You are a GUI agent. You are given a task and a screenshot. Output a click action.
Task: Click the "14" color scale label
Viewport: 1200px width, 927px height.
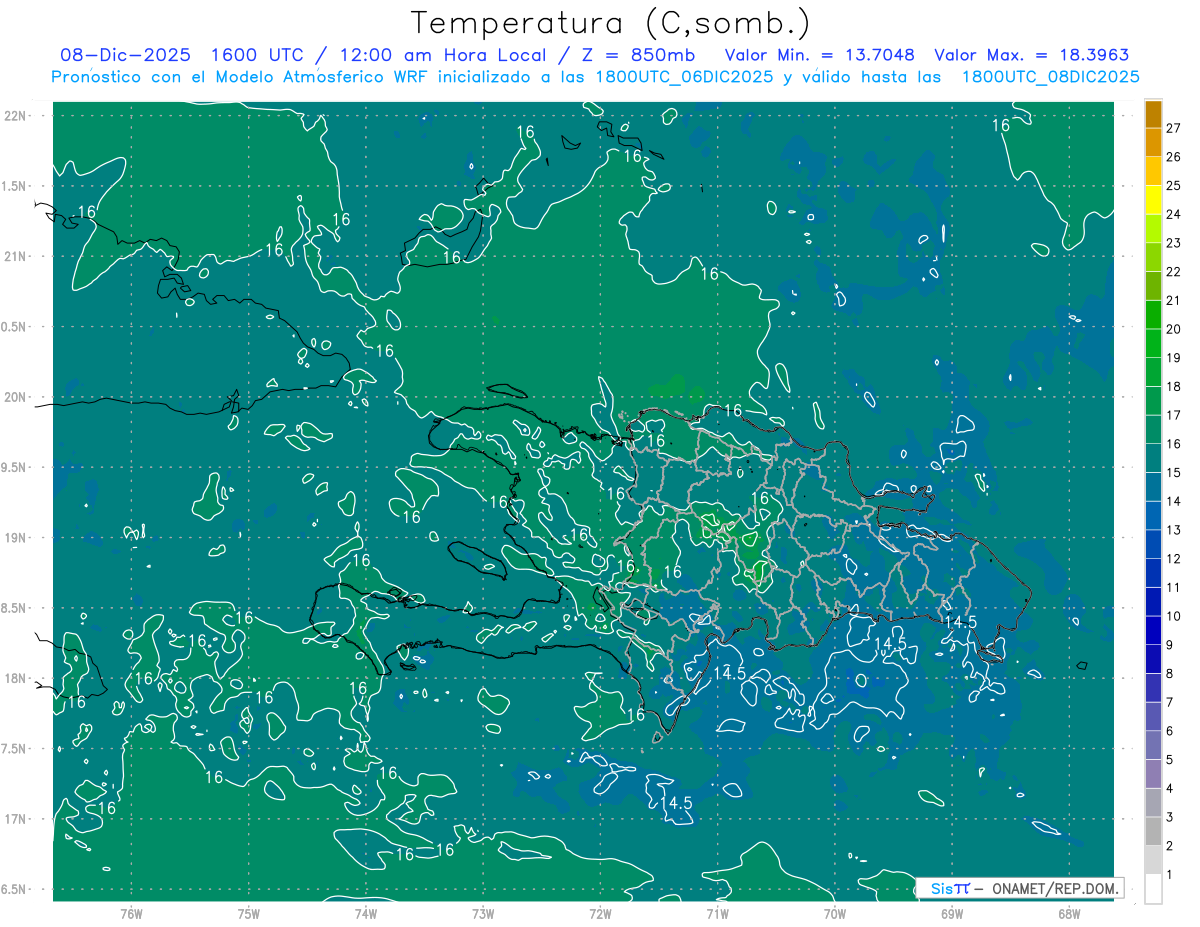pos(1173,502)
